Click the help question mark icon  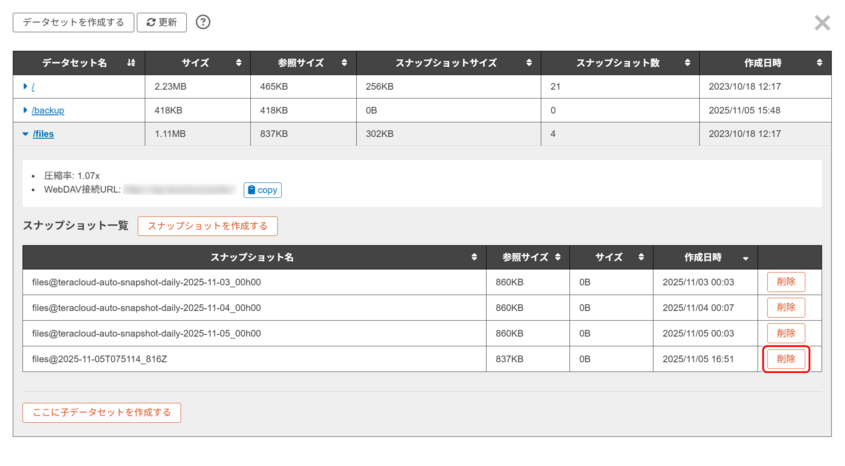click(203, 22)
